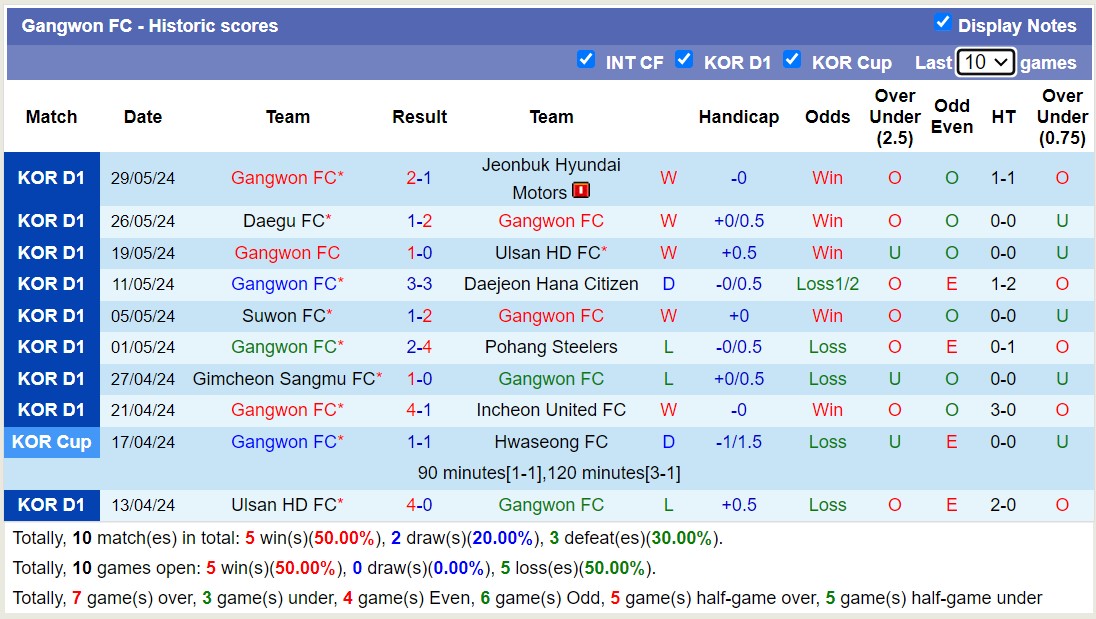The width and height of the screenshot is (1096, 619).
Task: Click the KOR Cup row label
Action: point(51,442)
